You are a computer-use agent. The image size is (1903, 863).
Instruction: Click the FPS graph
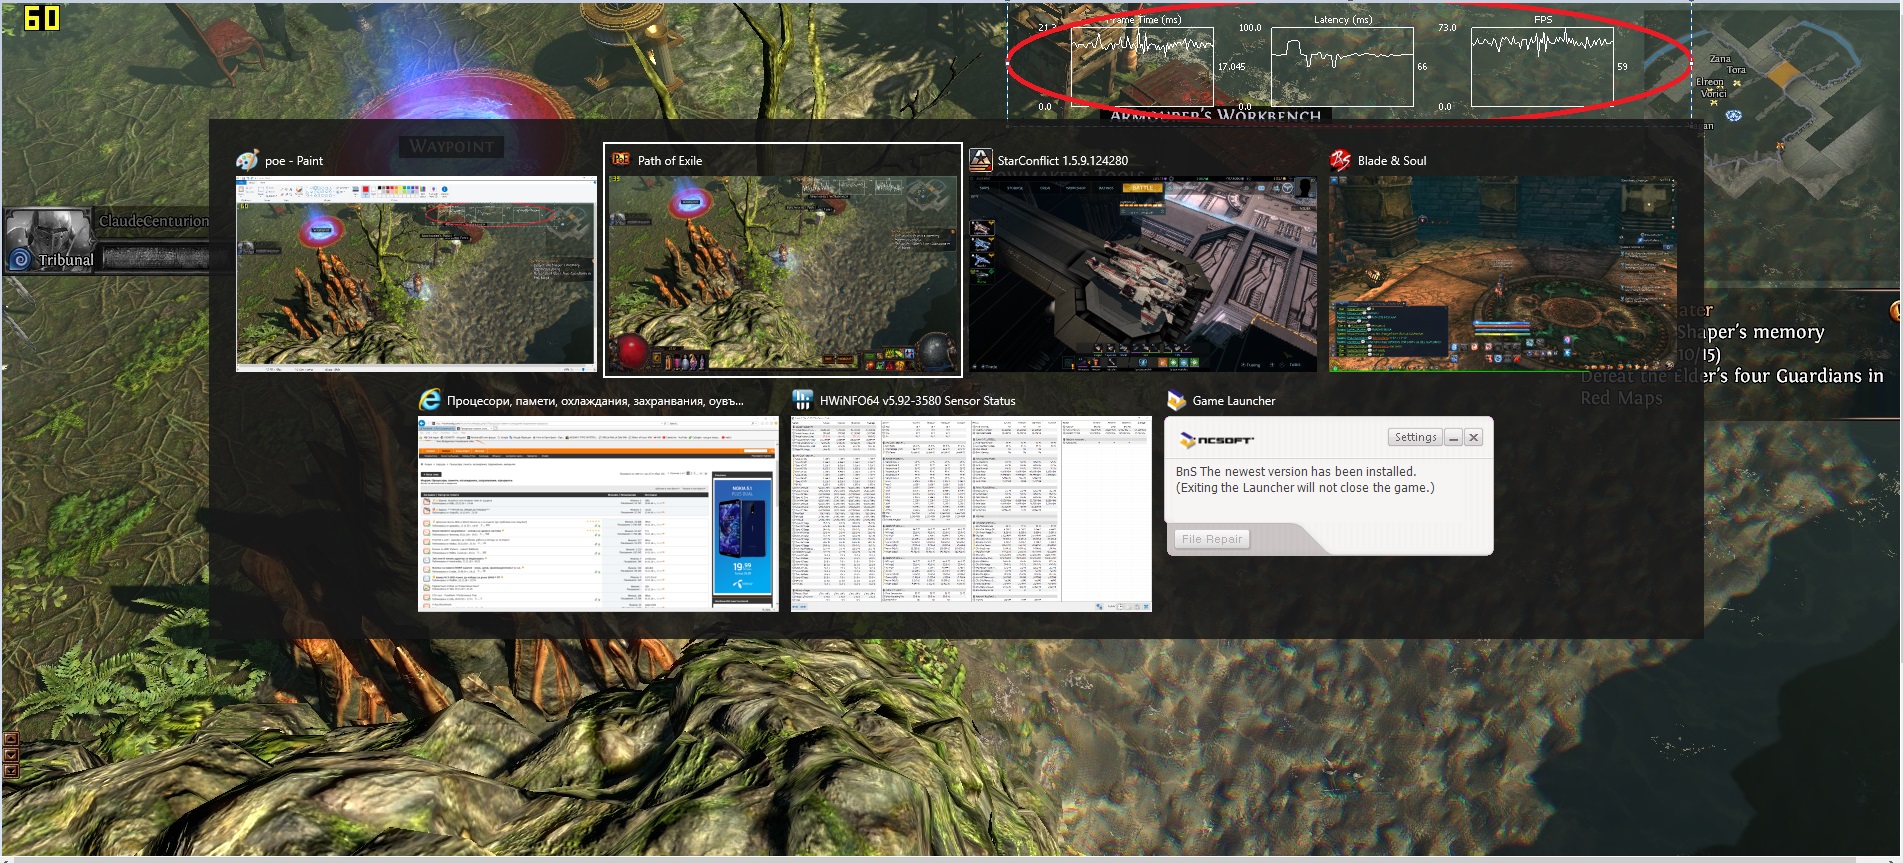pyautogui.click(x=1542, y=67)
